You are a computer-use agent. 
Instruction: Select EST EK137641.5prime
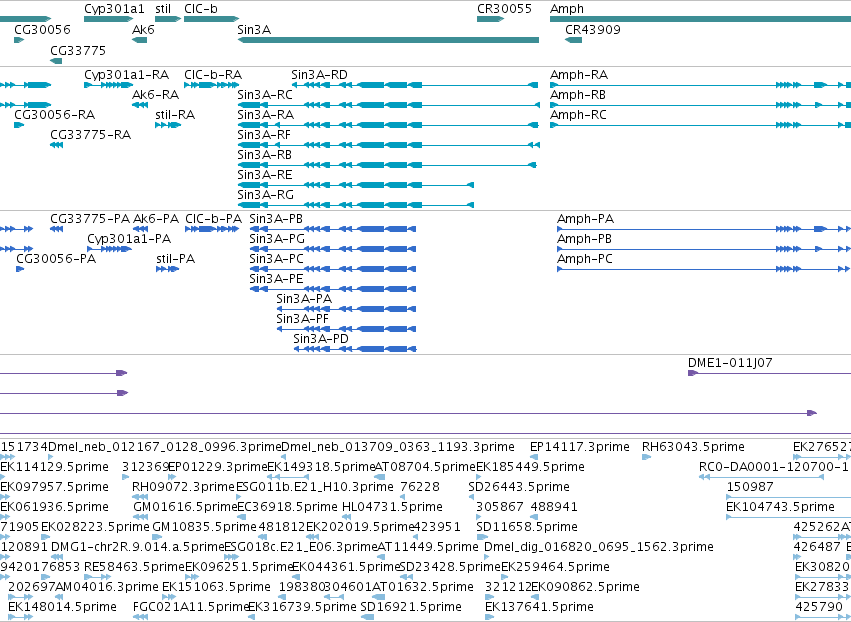[x=489, y=617]
